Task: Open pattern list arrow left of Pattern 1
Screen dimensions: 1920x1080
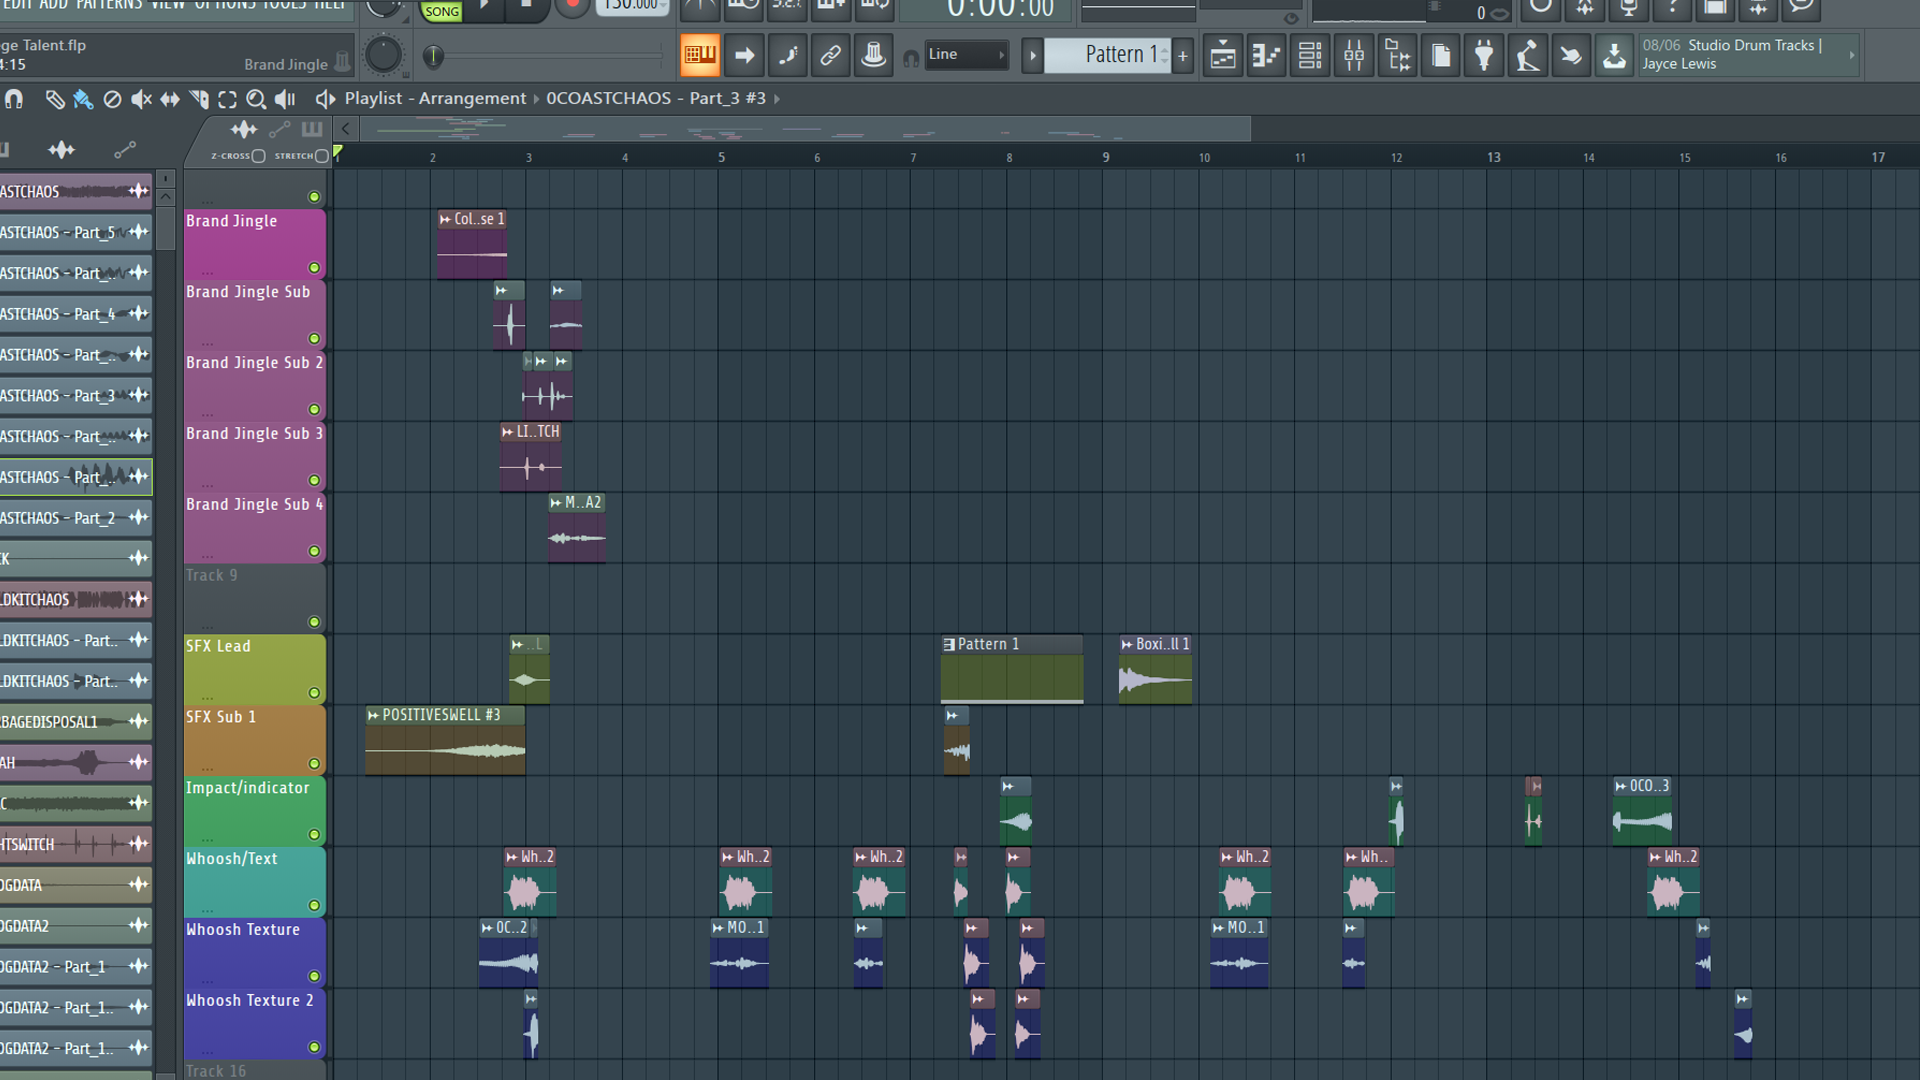Action: click(1032, 55)
